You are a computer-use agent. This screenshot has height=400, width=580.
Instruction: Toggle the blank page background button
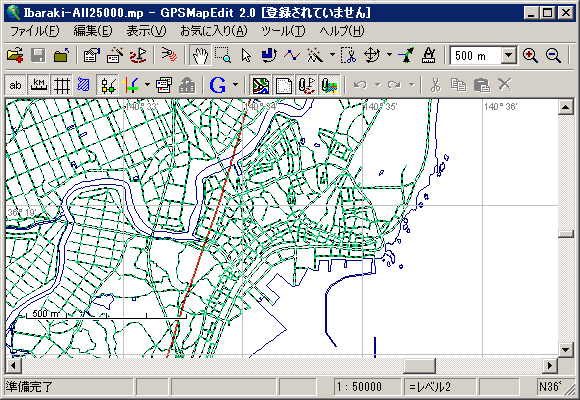point(283,85)
